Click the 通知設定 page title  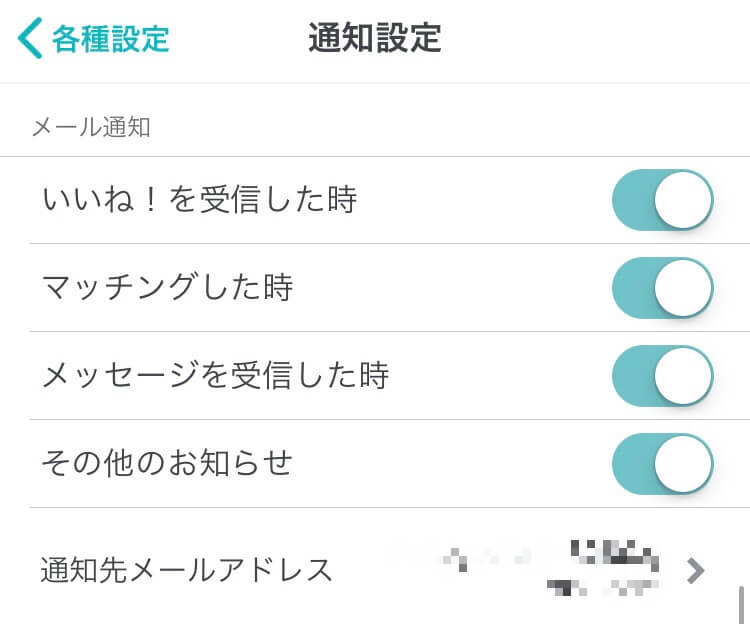point(375,38)
